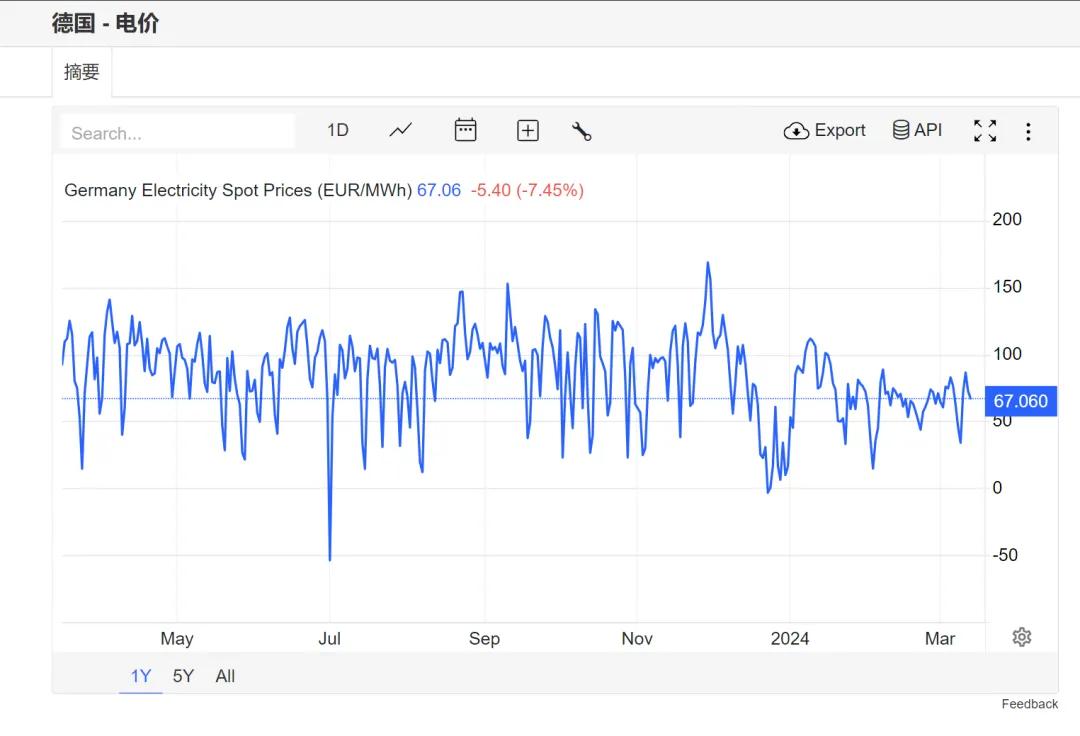1080x736 pixels.
Task: Click the cloud download Export icon
Action: tap(796, 131)
